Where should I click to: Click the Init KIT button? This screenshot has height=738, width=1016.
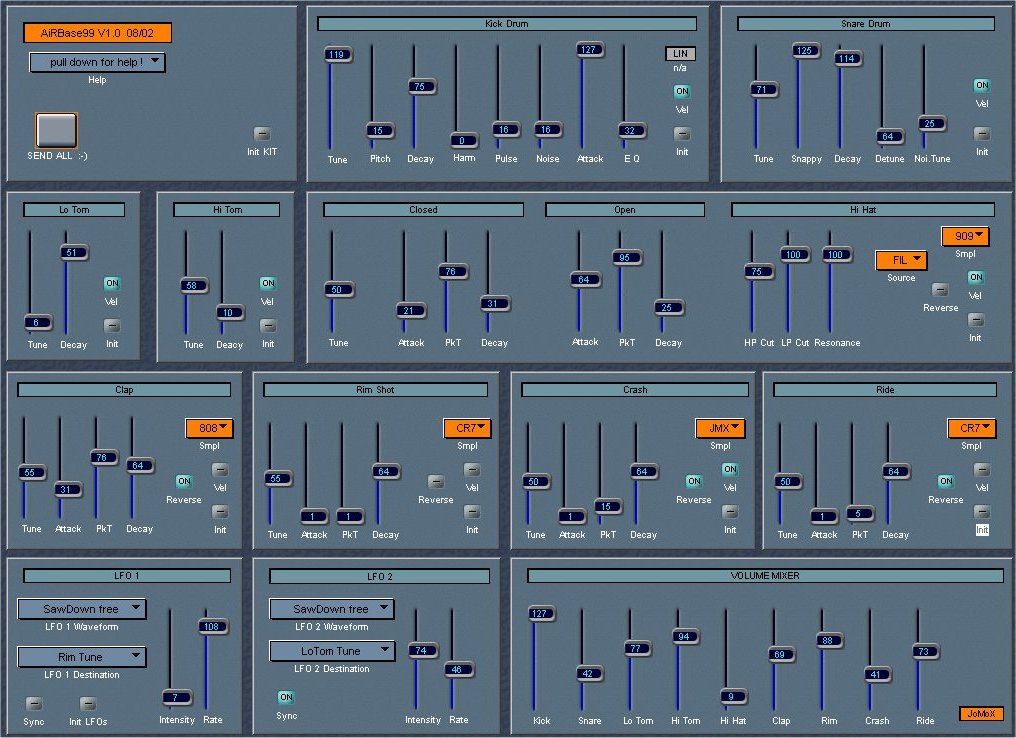click(x=263, y=133)
